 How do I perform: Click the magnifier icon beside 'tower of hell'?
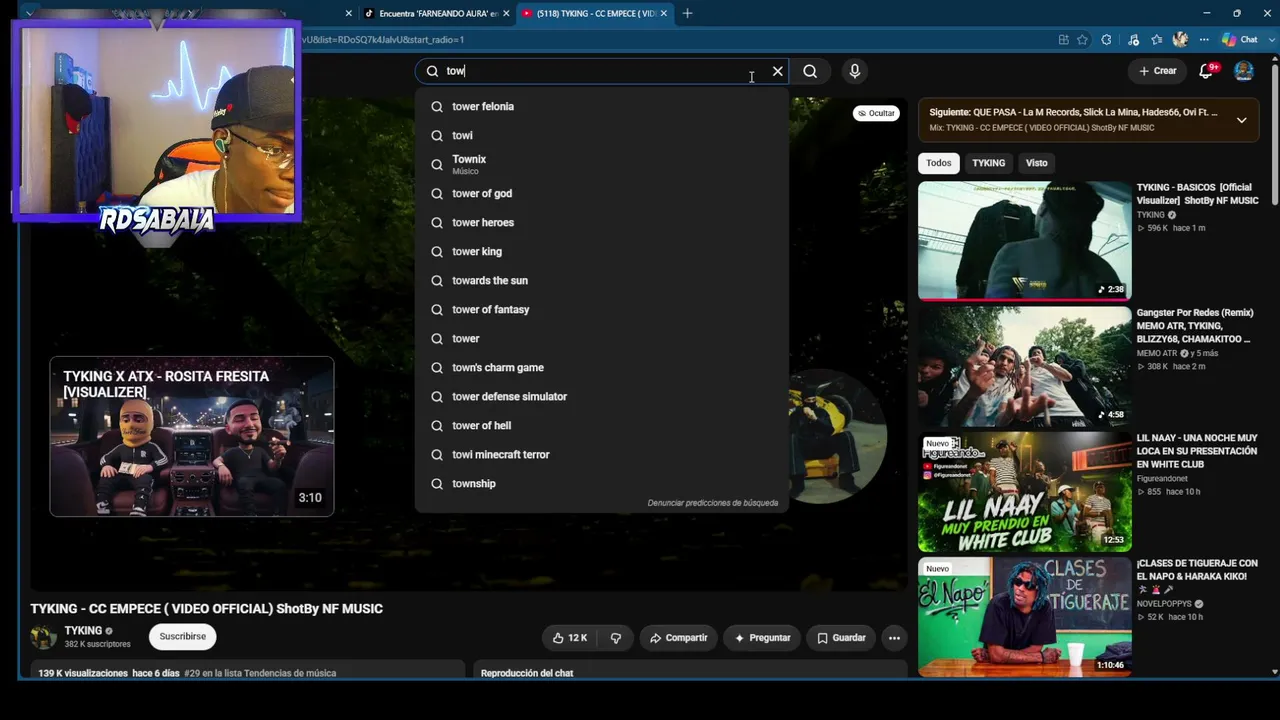pyautogui.click(x=437, y=425)
